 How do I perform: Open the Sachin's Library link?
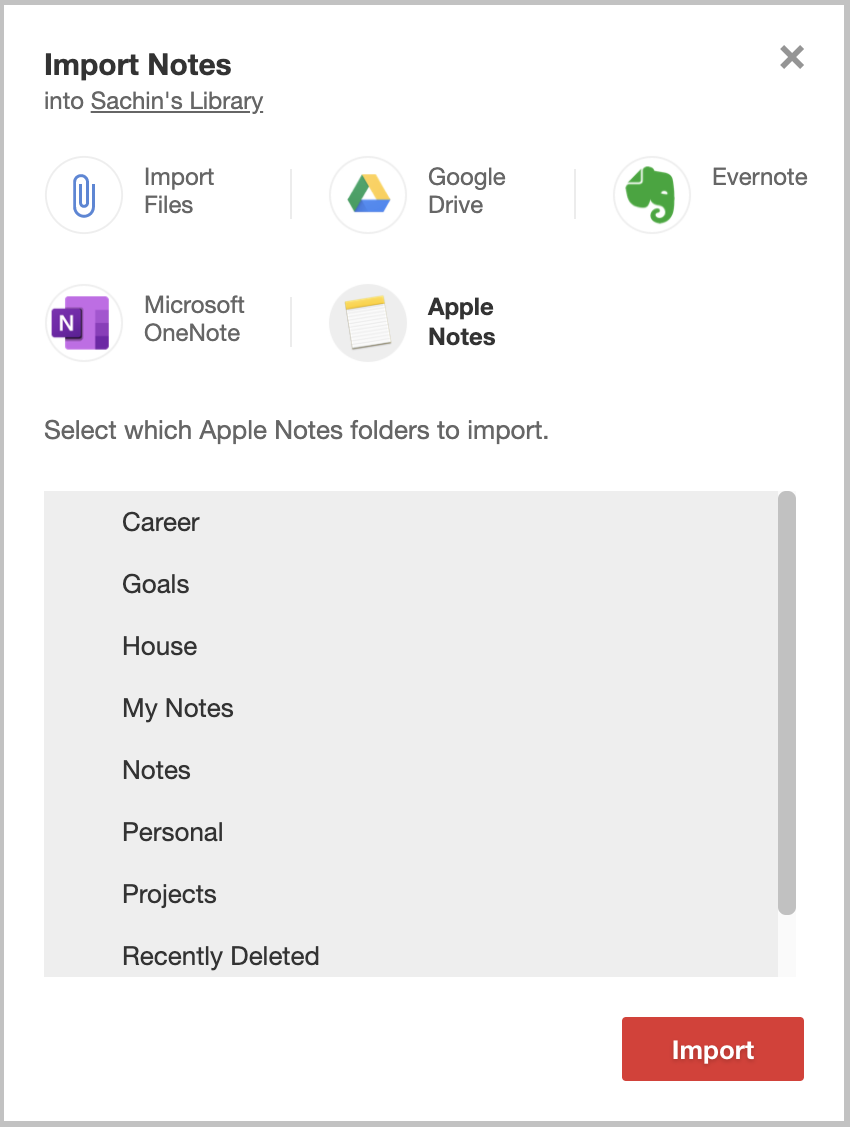pos(176,101)
